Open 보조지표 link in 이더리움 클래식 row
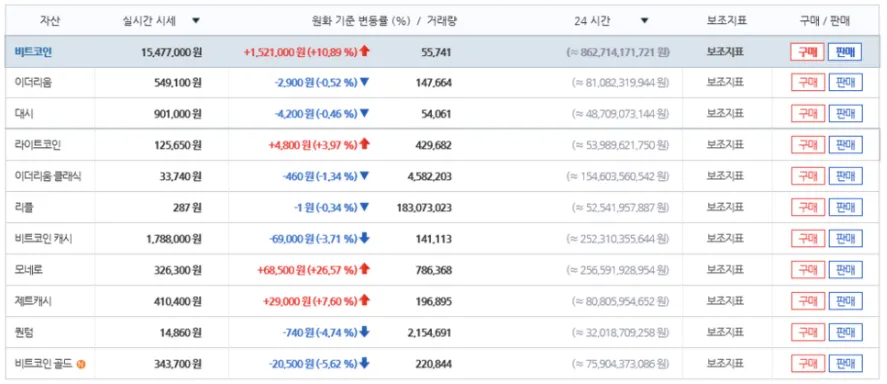Image resolution: width=887 pixels, height=384 pixels. point(725,176)
